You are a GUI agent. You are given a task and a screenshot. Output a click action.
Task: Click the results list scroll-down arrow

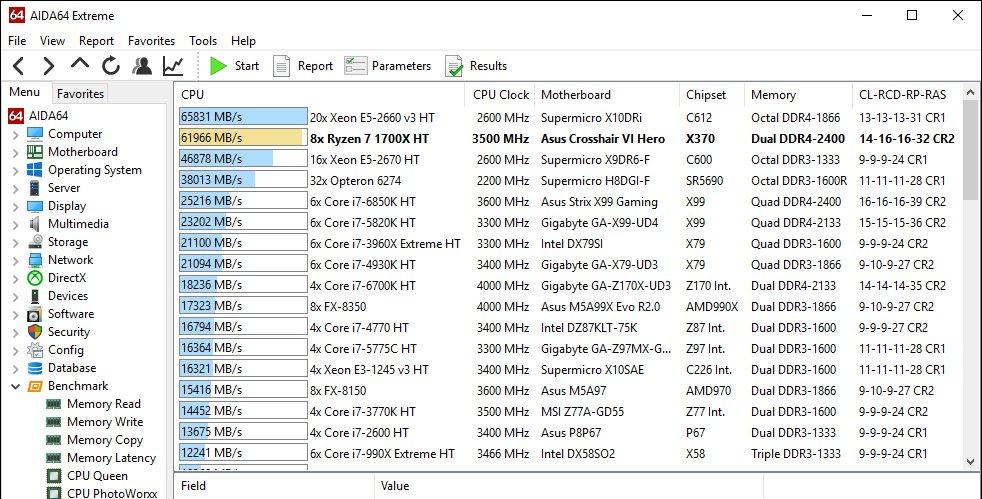click(971, 462)
